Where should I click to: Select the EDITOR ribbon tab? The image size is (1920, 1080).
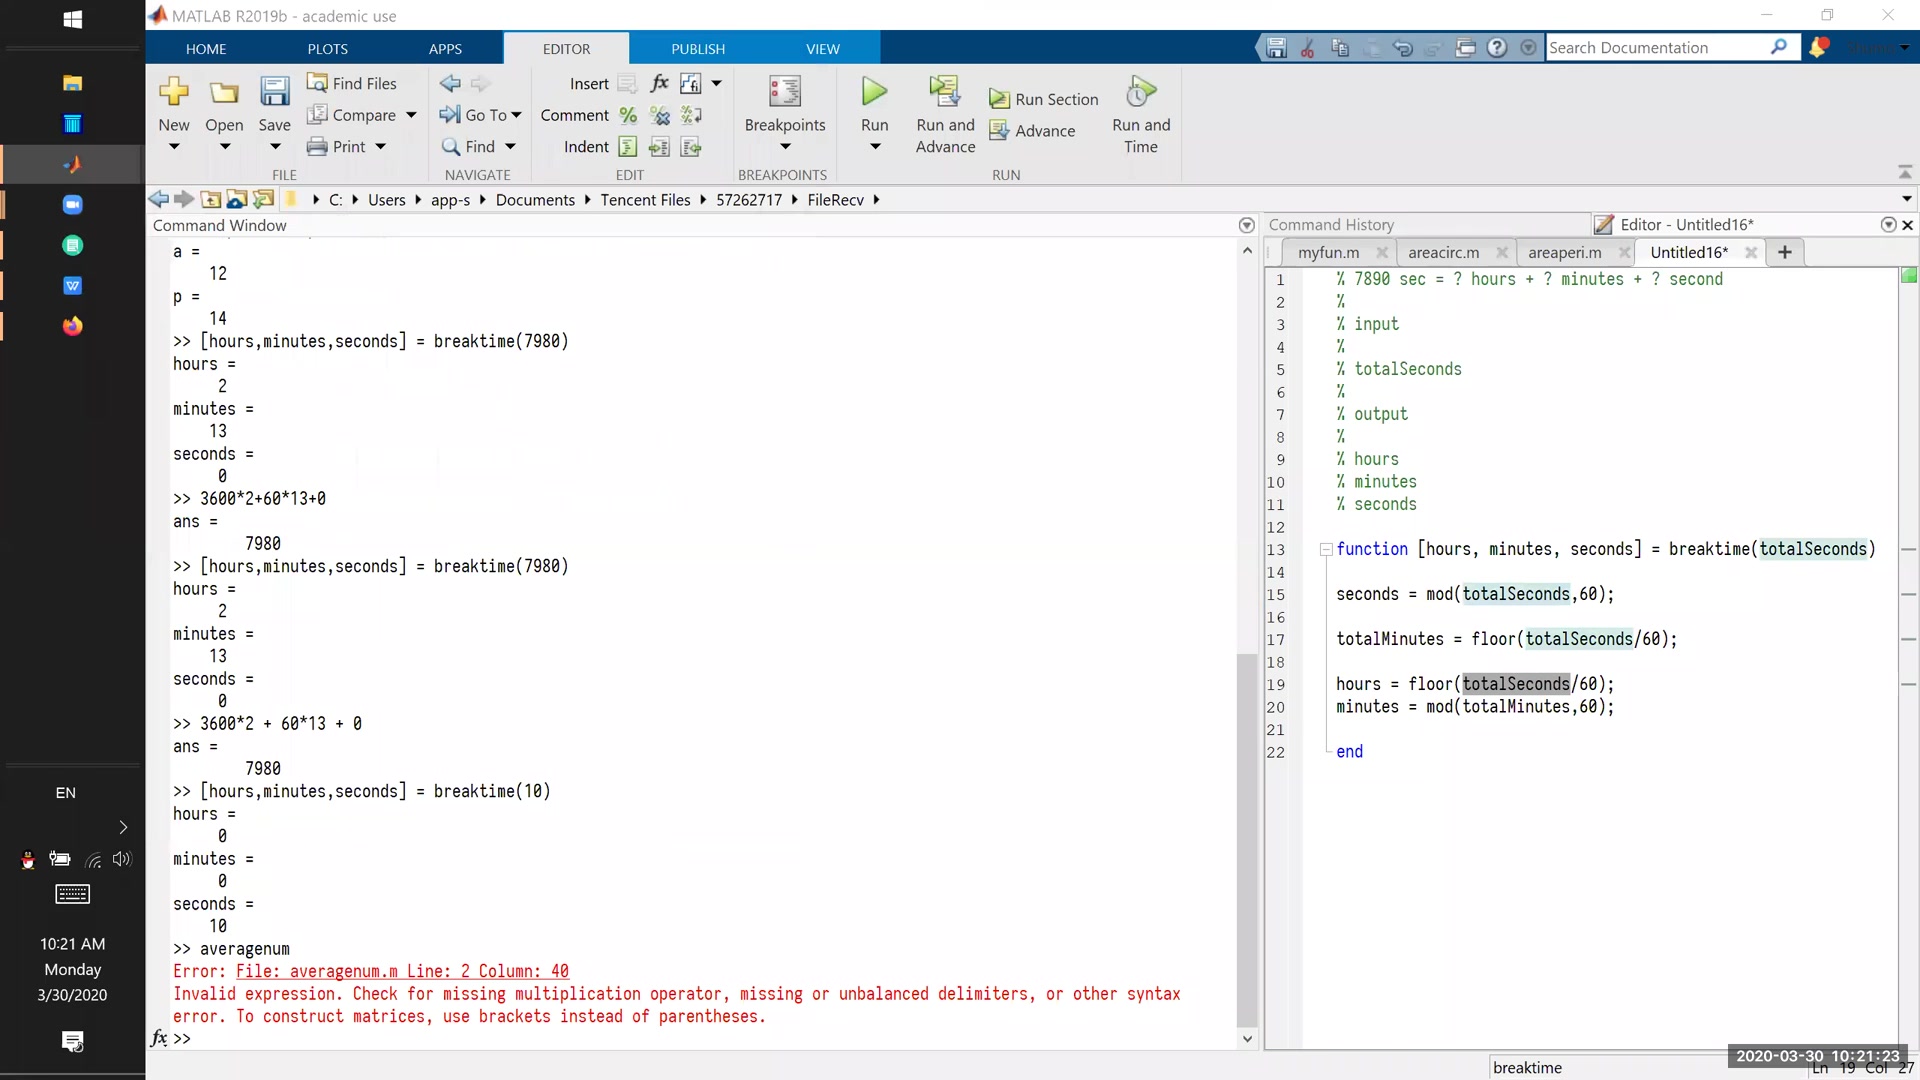(566, 49)
